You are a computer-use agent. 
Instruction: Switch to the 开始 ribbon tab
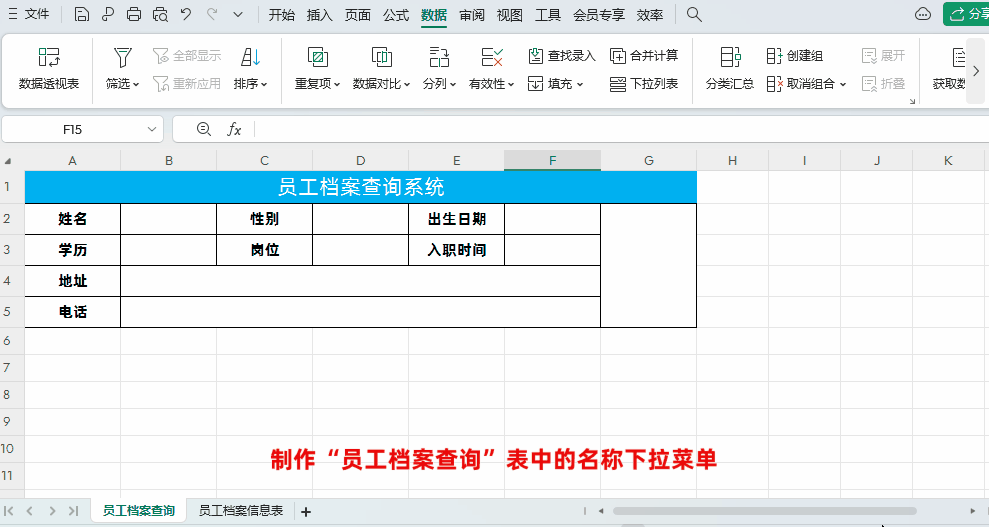281,14
